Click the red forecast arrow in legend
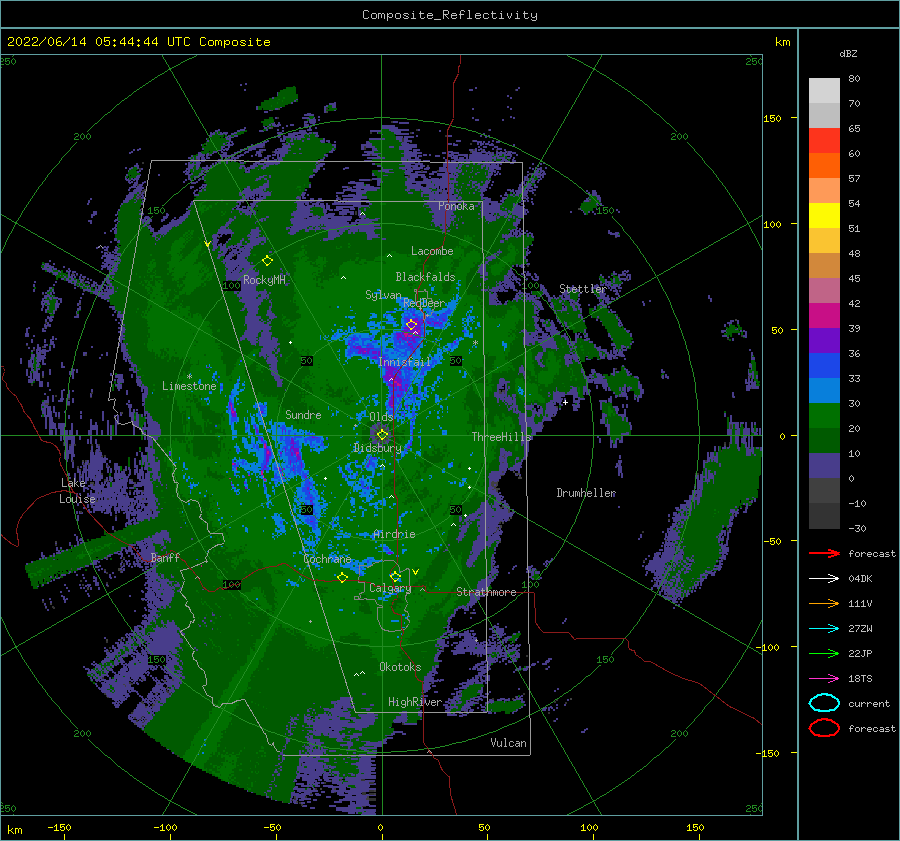Image resolution: width=900 pixels, height=841 pixels. point(824,553)
